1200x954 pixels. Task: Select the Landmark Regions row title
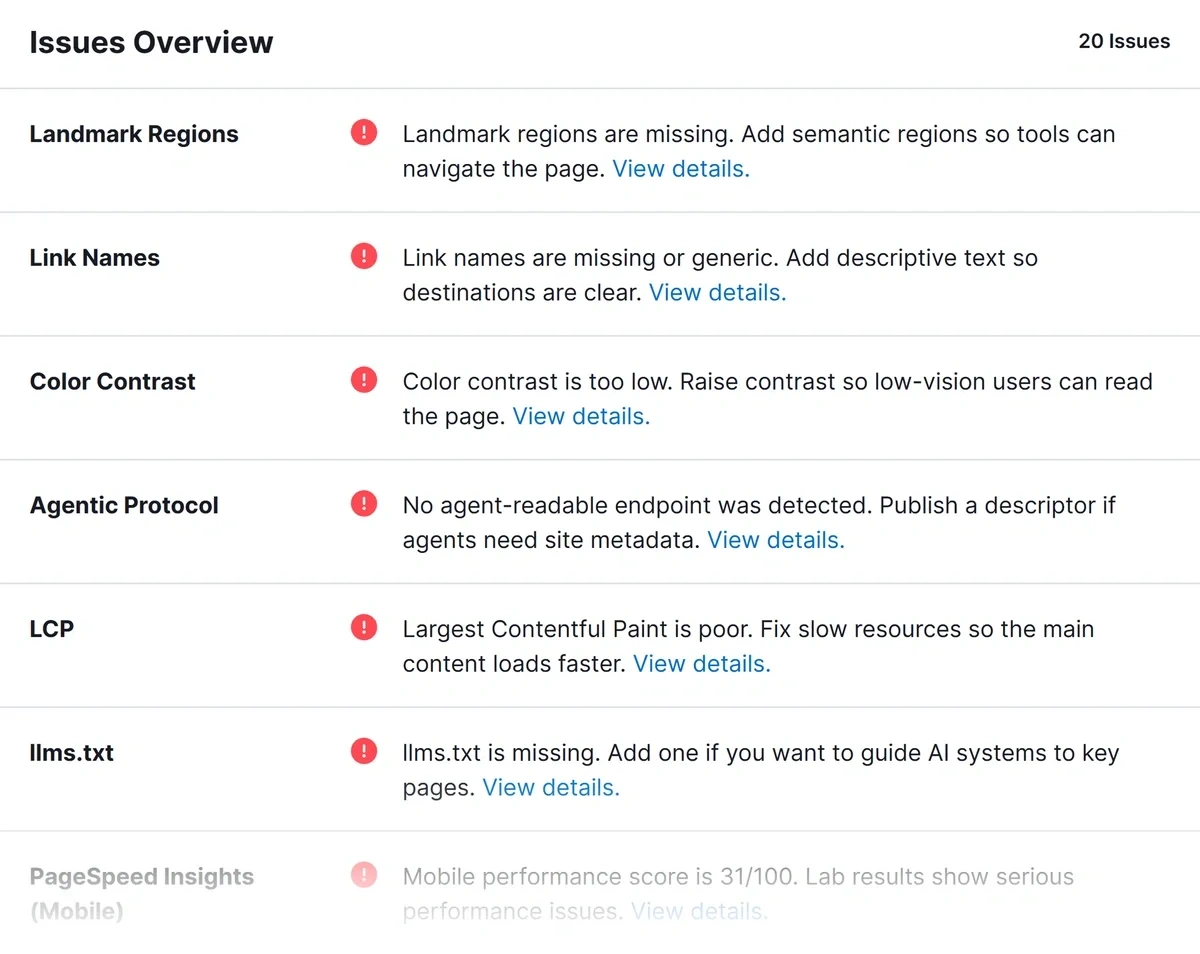[x=134, y=134]
